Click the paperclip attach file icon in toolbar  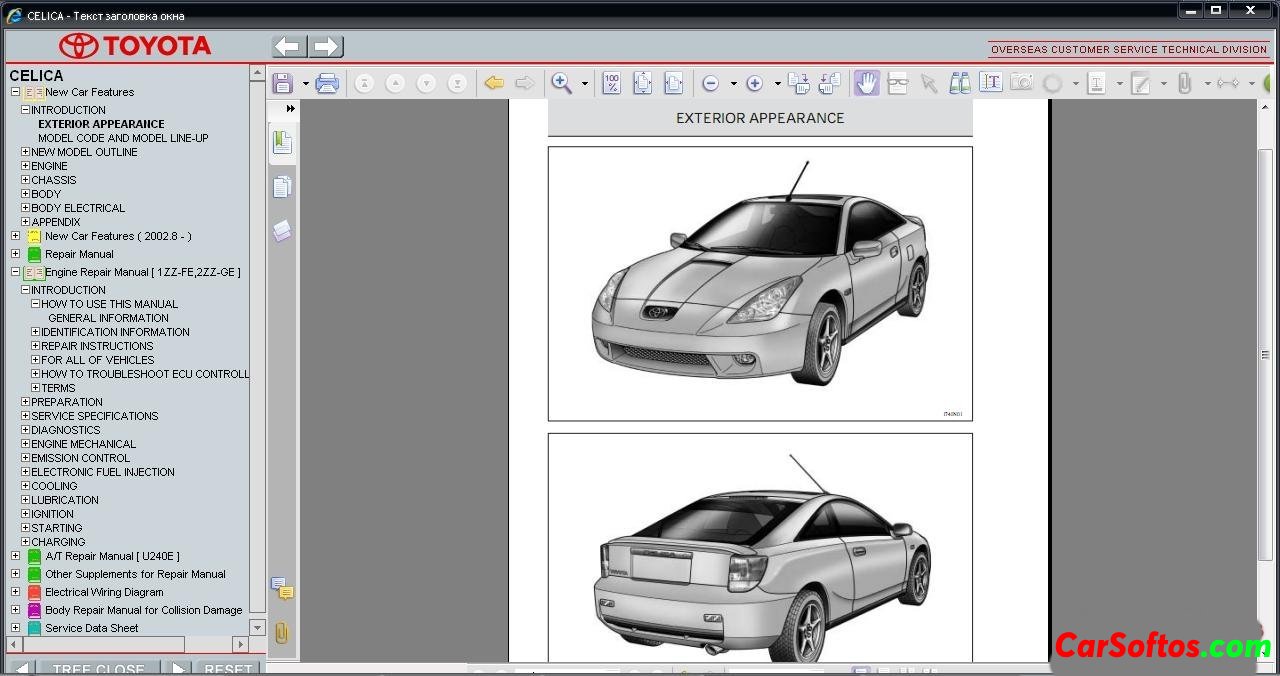(1185, 84)
